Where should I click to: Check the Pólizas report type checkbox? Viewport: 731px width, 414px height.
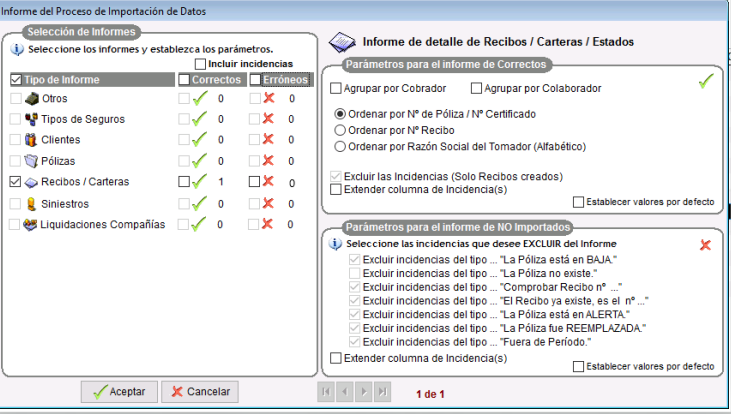point(15,161)
